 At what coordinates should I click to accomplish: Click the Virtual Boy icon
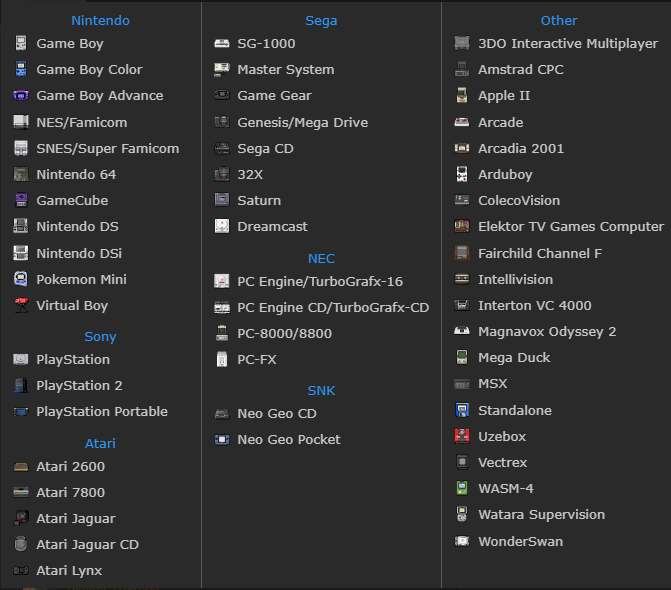tap(21, 305)
